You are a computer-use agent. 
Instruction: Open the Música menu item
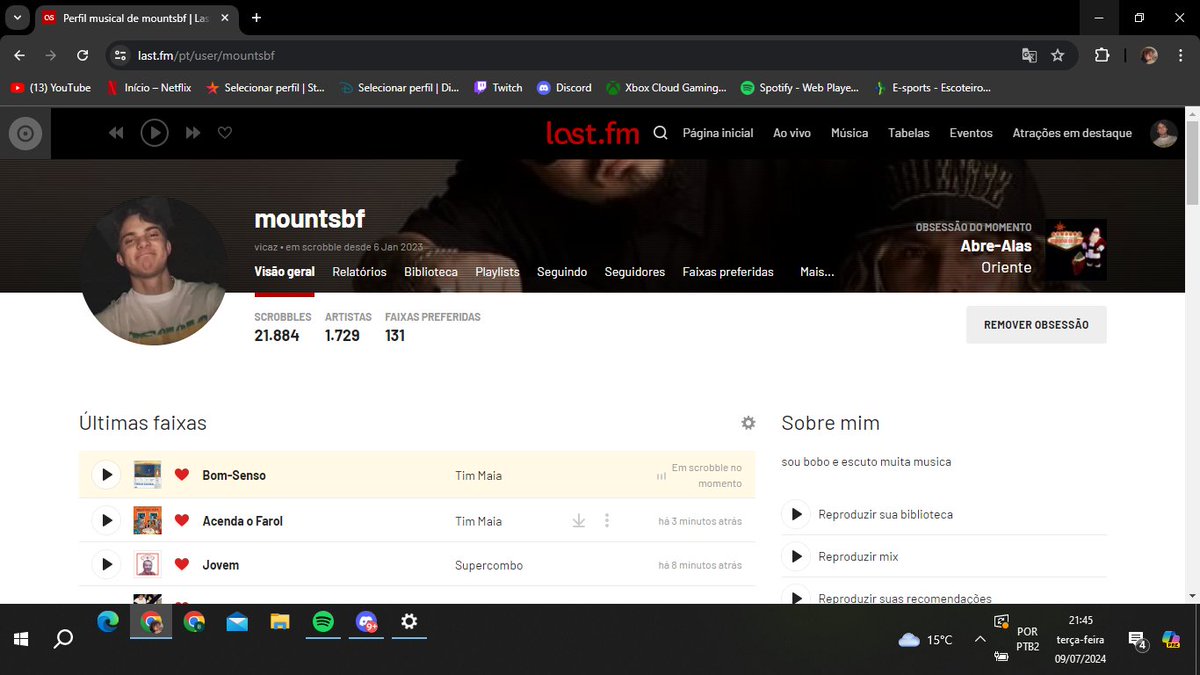[849, 133]
